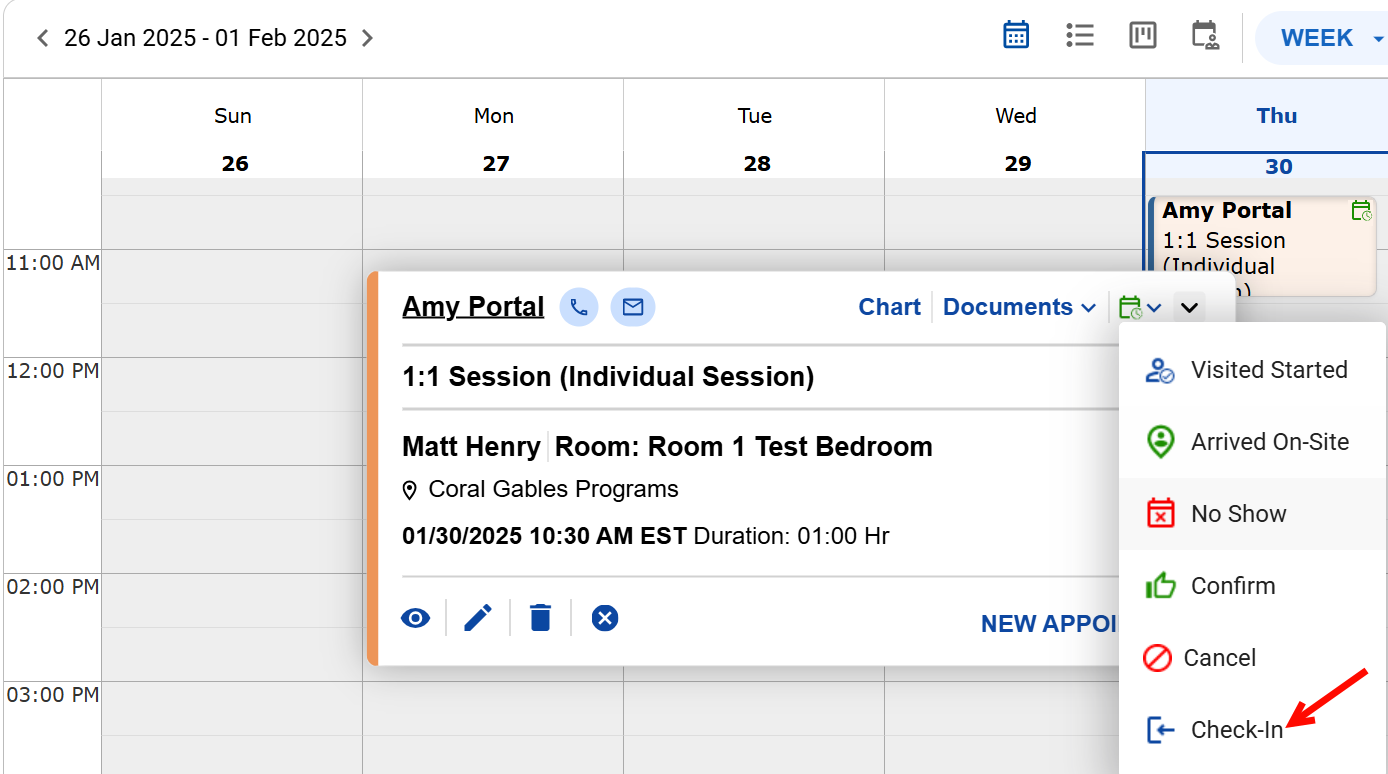Open the board column view icon

(x=1142, y=36)
